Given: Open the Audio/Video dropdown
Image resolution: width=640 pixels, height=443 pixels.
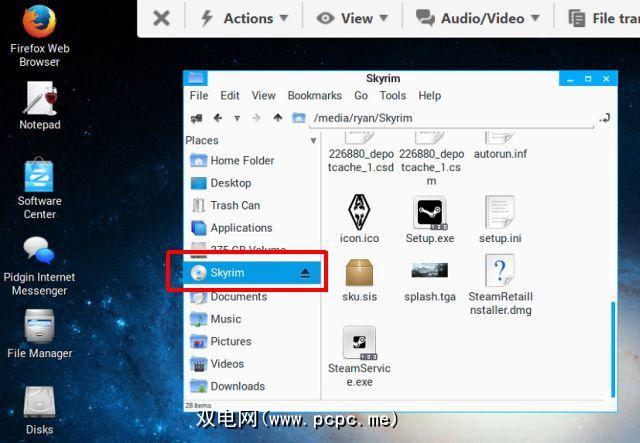Looking at the screenshot, I should [x=478, y=18].
